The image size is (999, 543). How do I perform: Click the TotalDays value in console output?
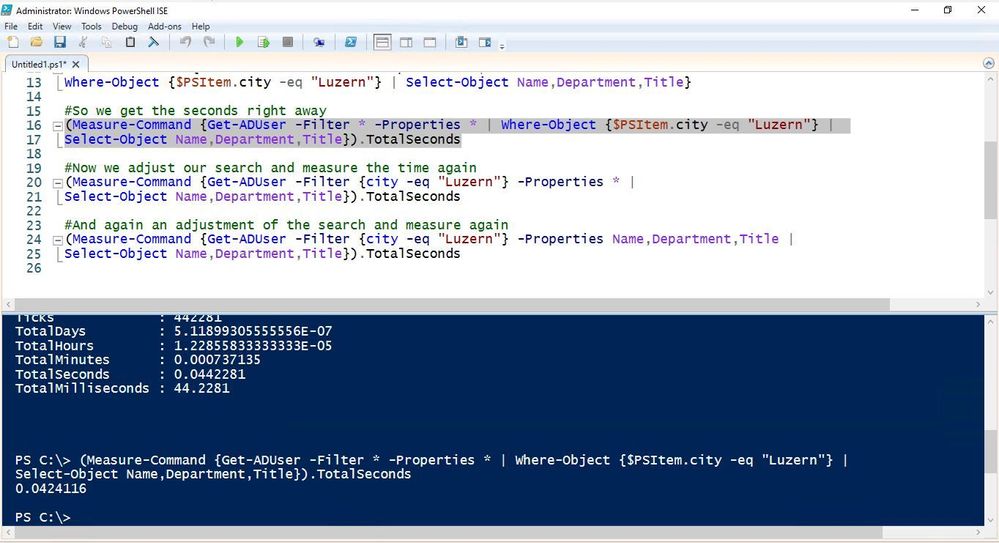tap(253, 331)
